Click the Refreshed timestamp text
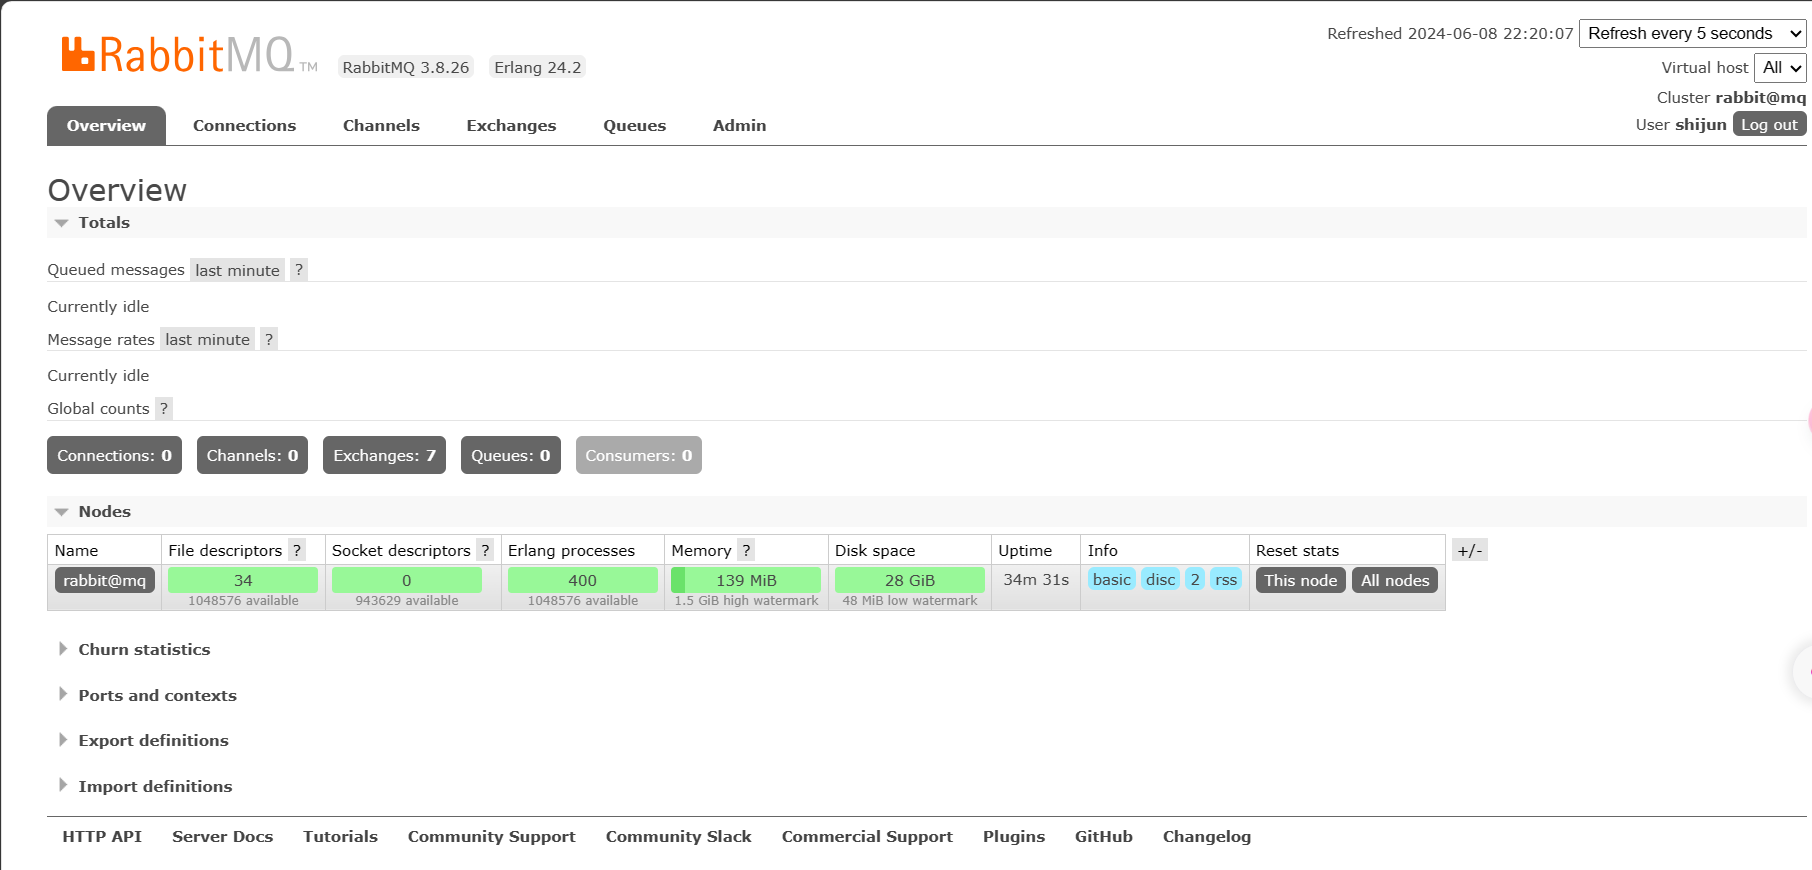The image size is (1812, 870). tap(1450, 33)
